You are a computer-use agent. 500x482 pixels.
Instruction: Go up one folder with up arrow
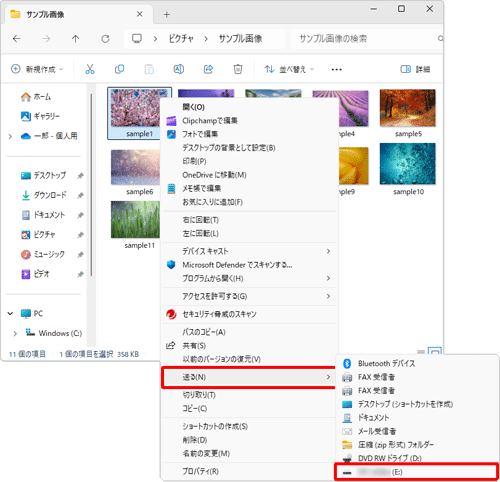point(76,39)
